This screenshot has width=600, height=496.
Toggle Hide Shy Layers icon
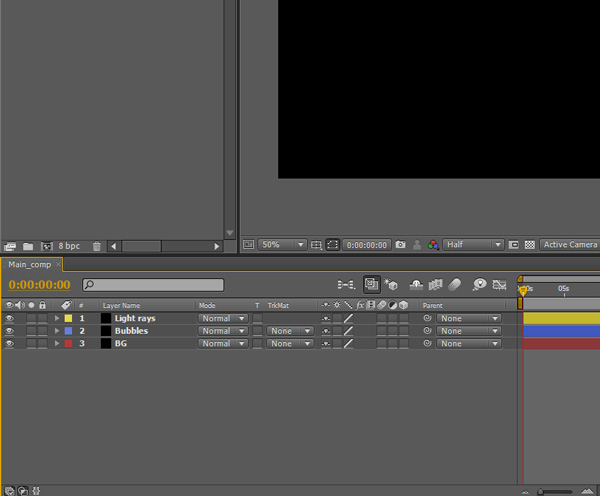416,284
